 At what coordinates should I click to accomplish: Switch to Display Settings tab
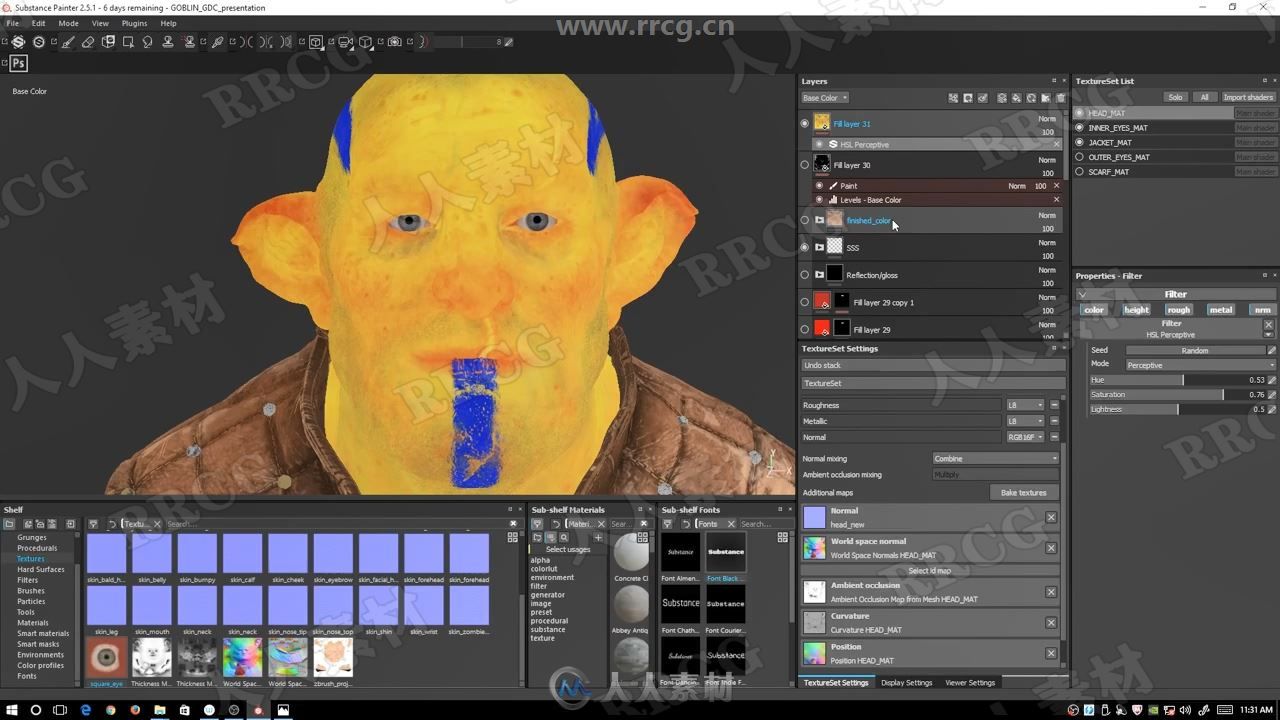pos(906,683)
